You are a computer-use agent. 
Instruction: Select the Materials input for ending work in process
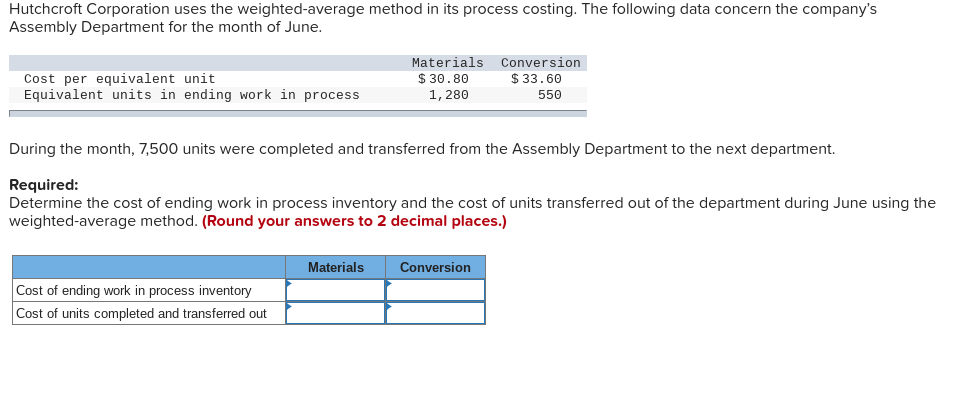[x=336, y=290]
